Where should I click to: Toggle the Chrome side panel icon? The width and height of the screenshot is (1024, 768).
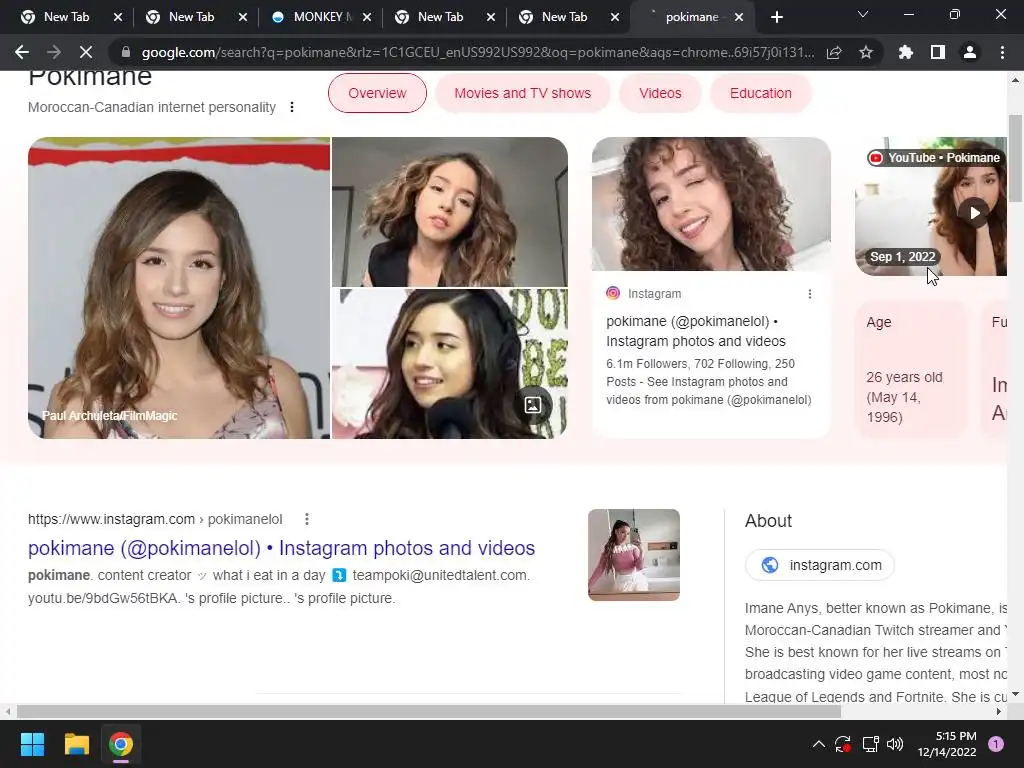pos(938,52)
